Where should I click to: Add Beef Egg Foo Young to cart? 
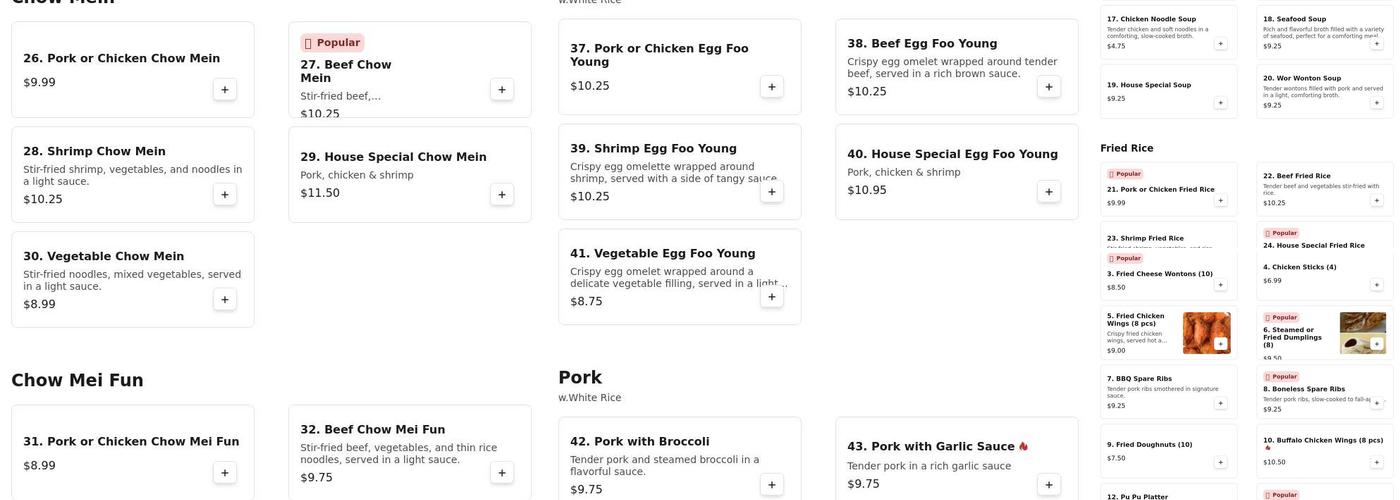(1048, 87)
